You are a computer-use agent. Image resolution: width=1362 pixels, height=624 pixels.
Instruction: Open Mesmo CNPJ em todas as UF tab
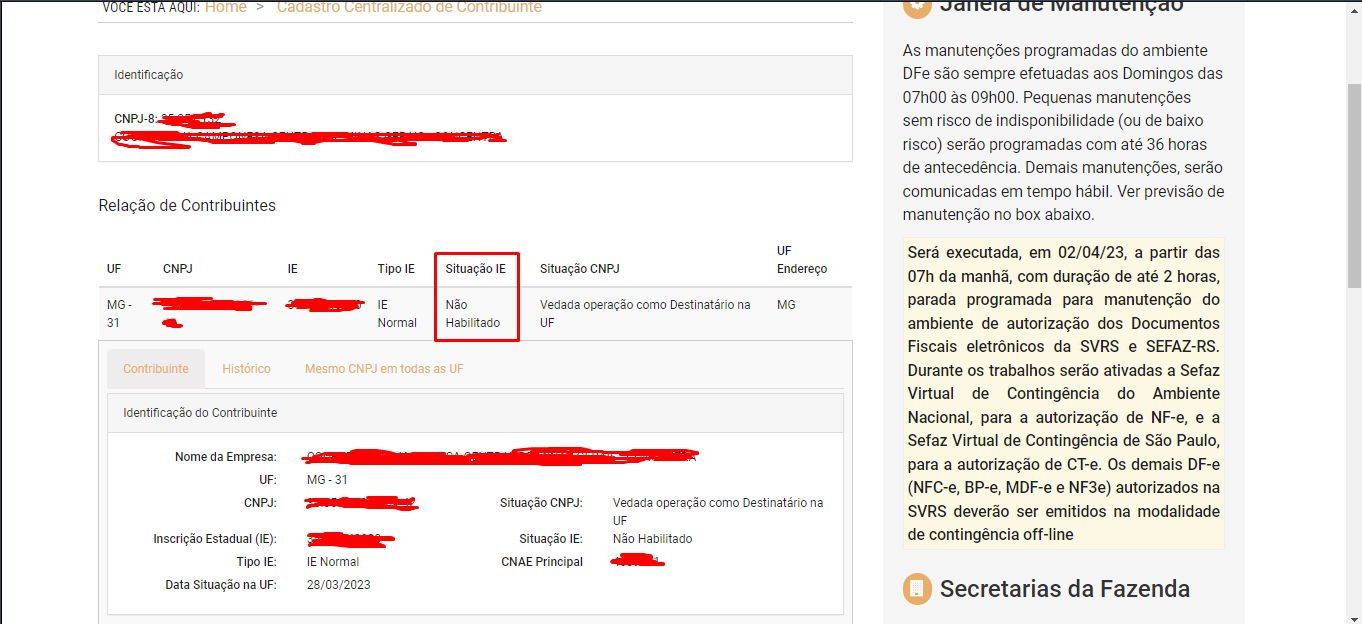pos(384,369)
